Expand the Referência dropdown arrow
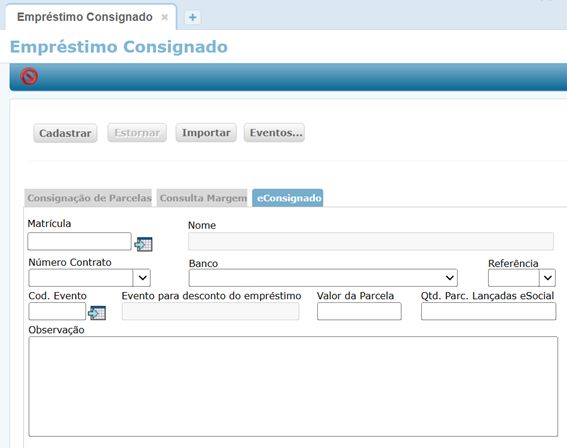Viewport: 567px width, 448px height. (x=547, y=278)
